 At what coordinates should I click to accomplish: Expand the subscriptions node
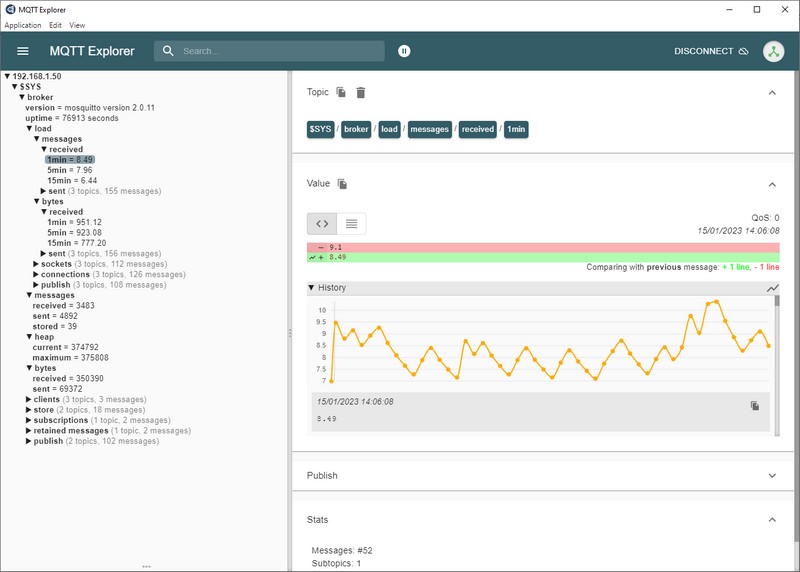click(x=29, y=420)
